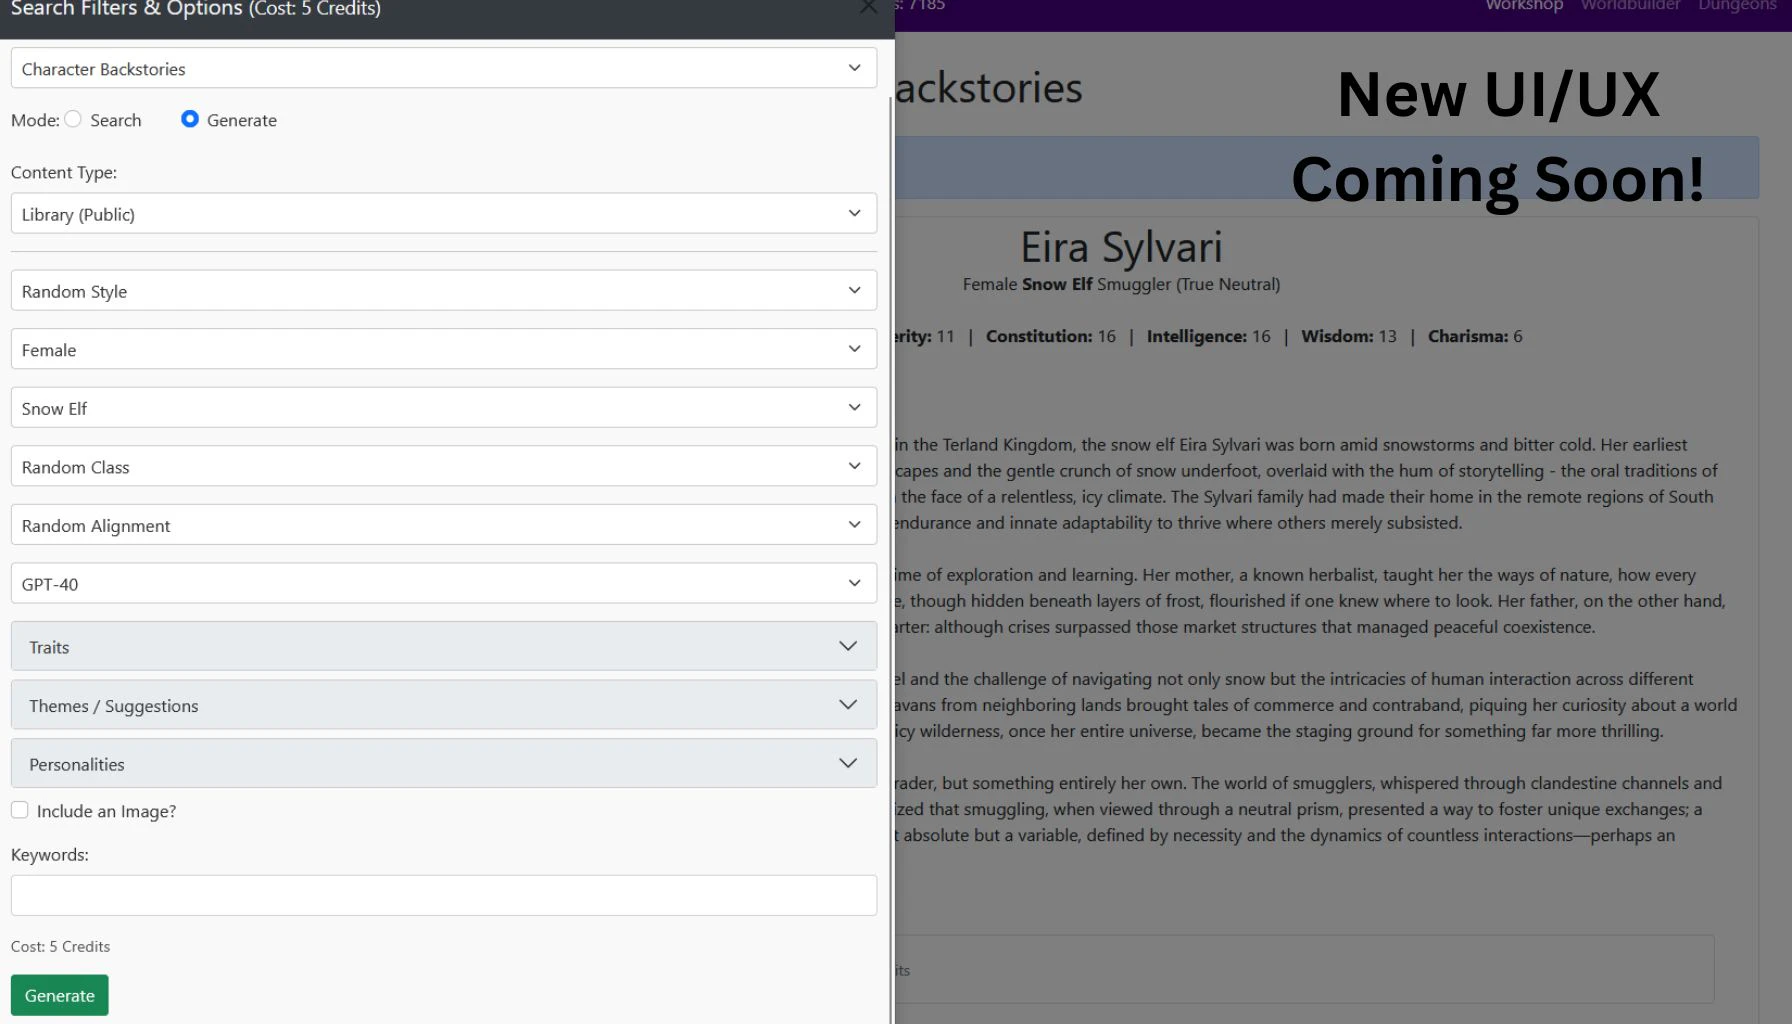Viewport: 1792px width, 1024px height.
Task: Select the Generate mode radio button
Action: 189,119
